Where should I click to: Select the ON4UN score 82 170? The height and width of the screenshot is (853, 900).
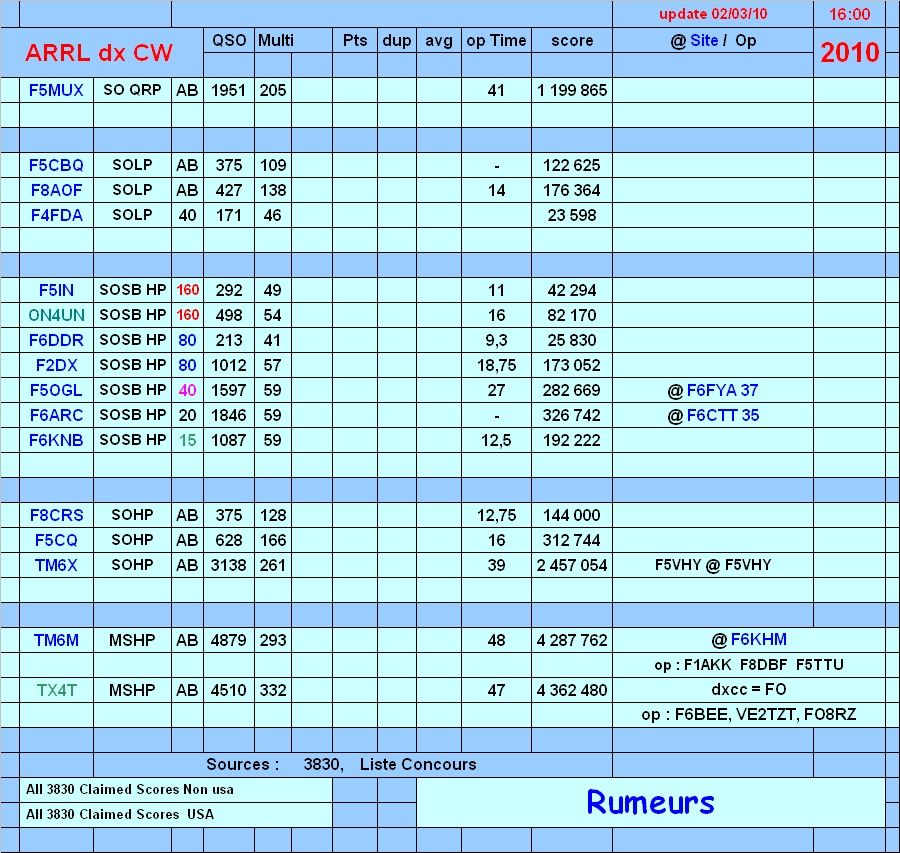(572, 315)
